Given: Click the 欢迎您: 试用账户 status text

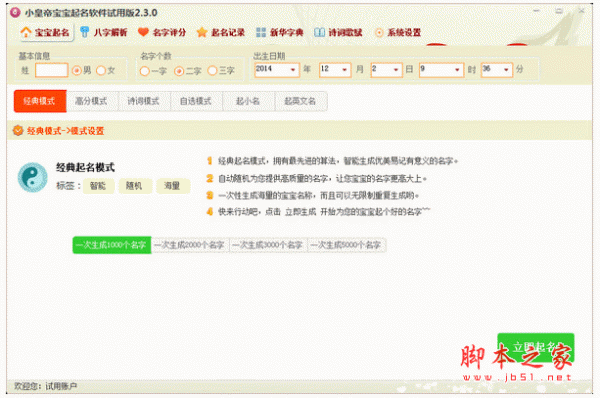Looking at the screenshot, I should point(46,386).
